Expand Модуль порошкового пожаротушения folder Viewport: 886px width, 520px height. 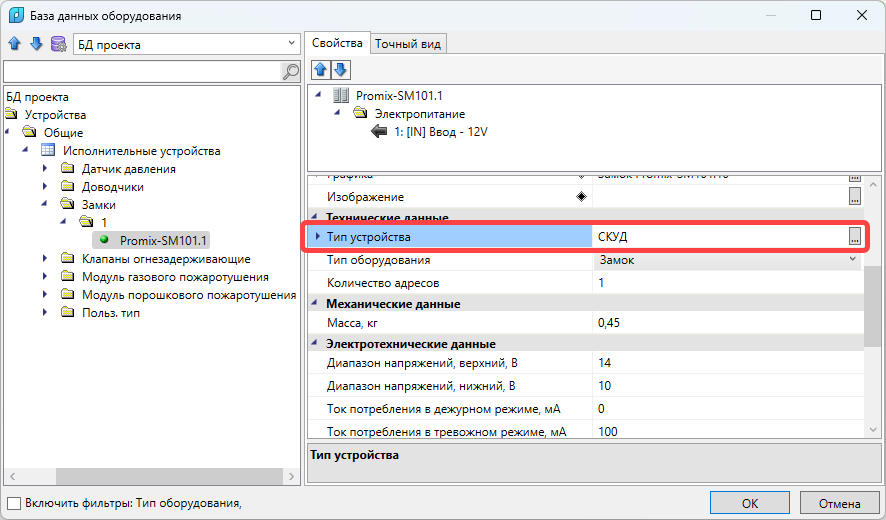(45, 294)
